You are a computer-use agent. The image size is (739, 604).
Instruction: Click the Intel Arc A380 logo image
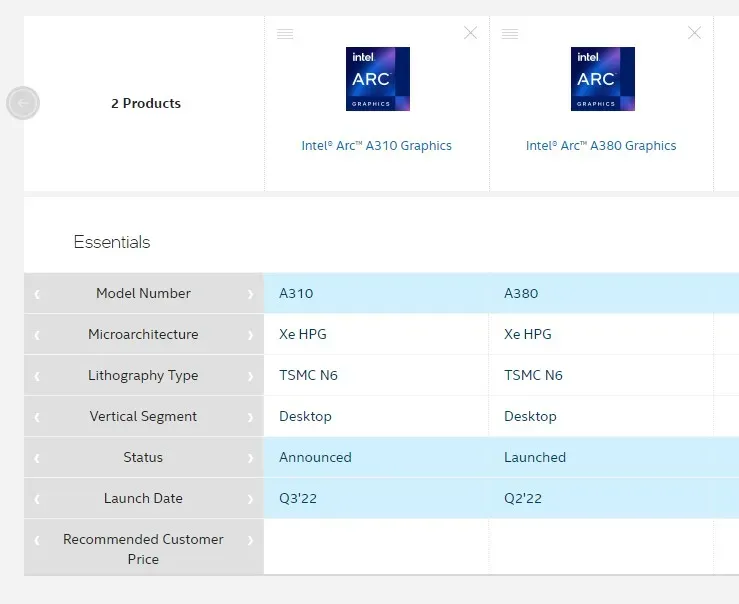point(602,79)
